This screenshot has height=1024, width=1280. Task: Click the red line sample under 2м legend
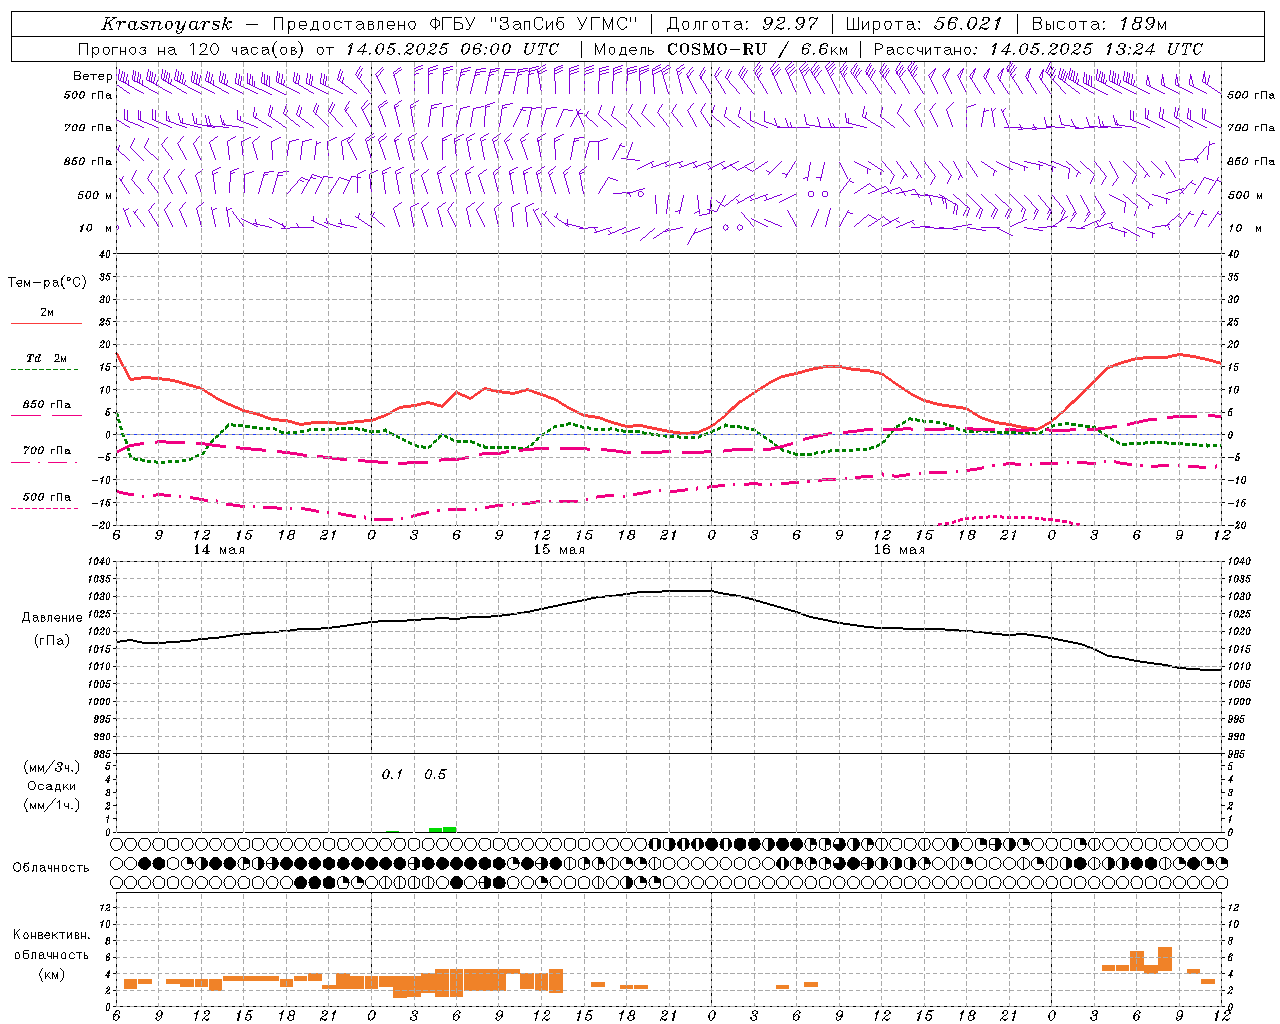click(x=46, y=324)
